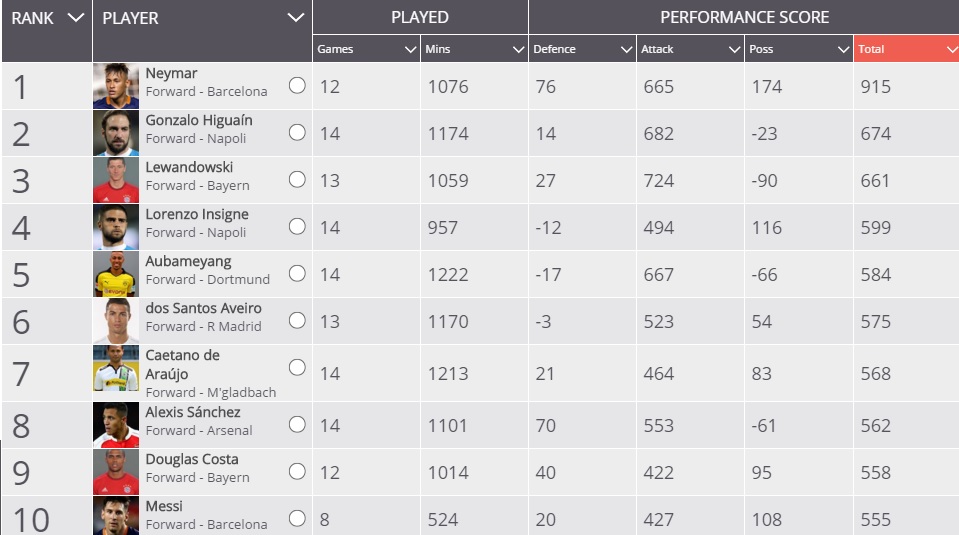Click Neymar's player photo
959x535 pixels.
point(116,86)
